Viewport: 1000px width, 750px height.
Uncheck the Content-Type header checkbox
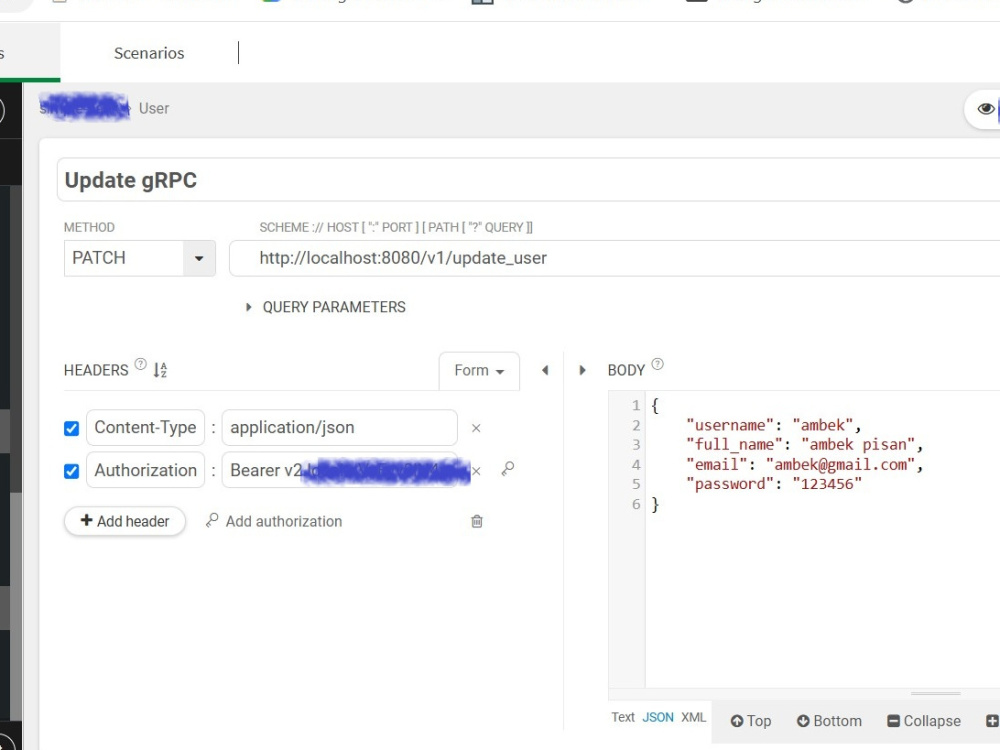tap(71, 428)
